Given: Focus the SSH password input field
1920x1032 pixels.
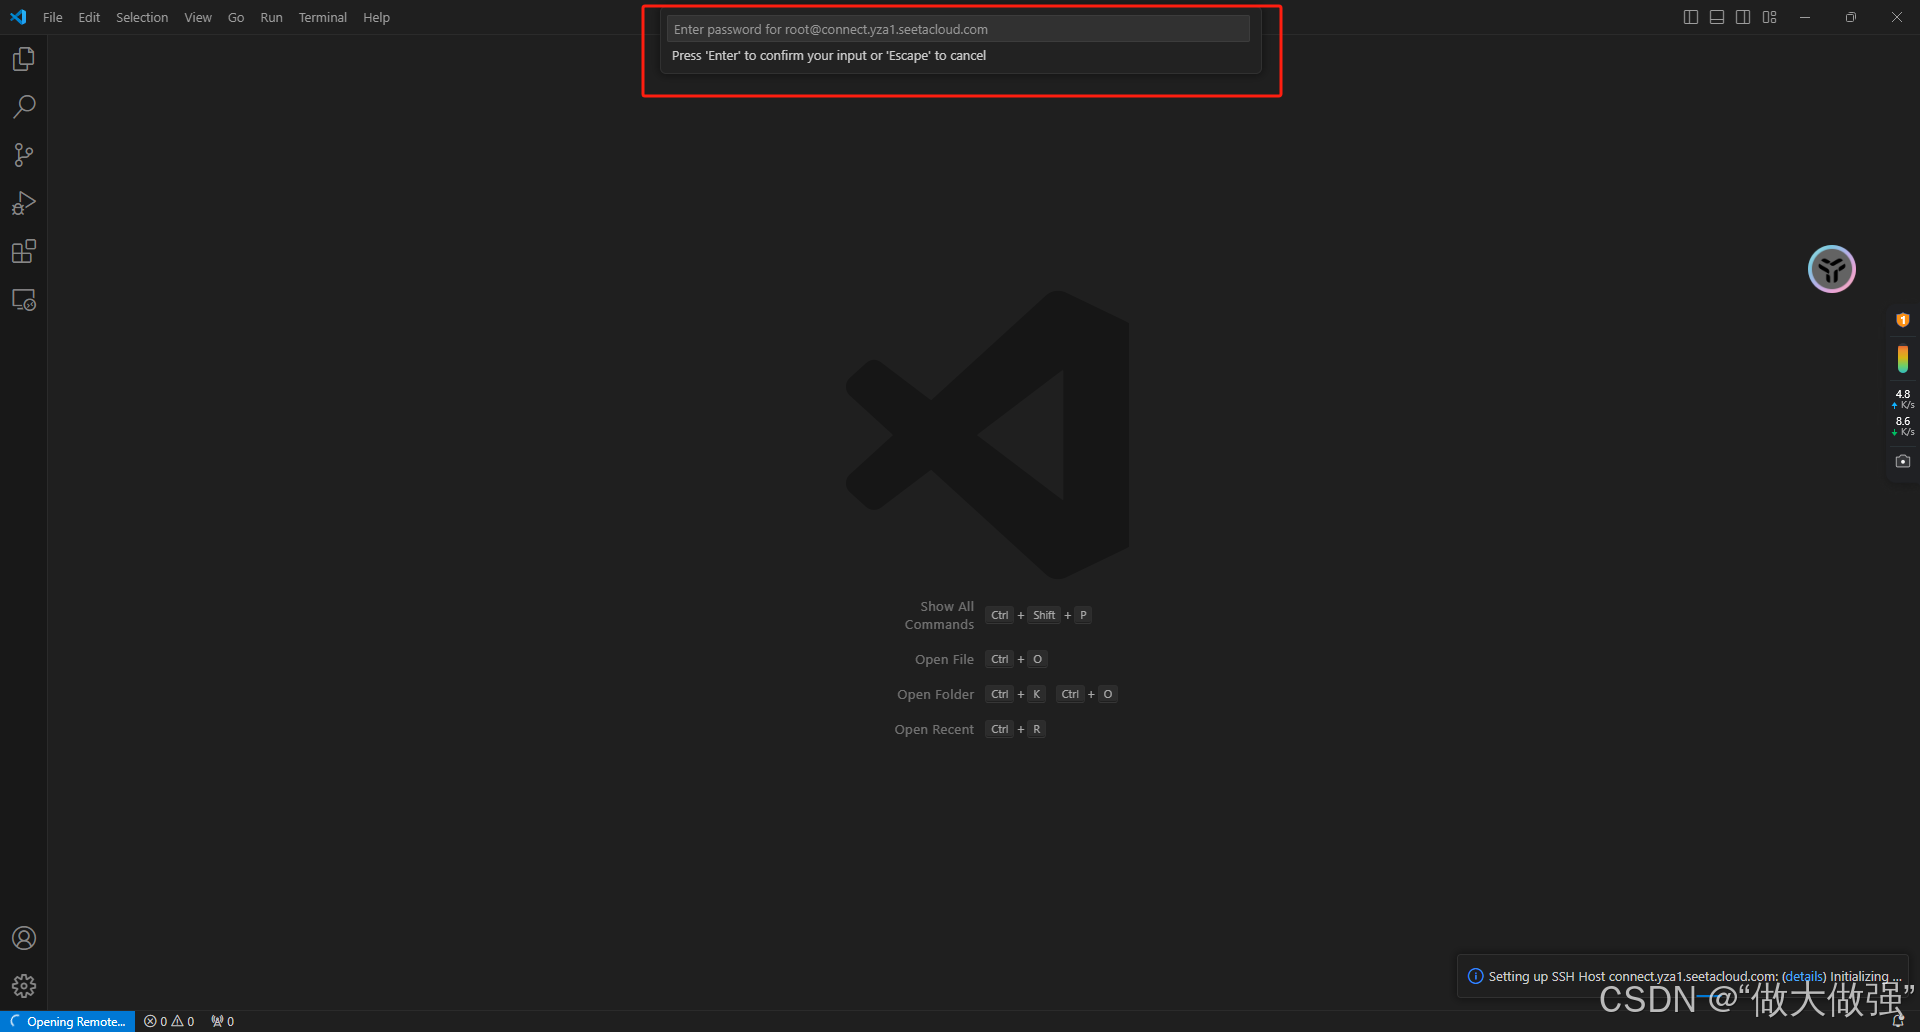Looking at the screenshot, I should (958, 29).
